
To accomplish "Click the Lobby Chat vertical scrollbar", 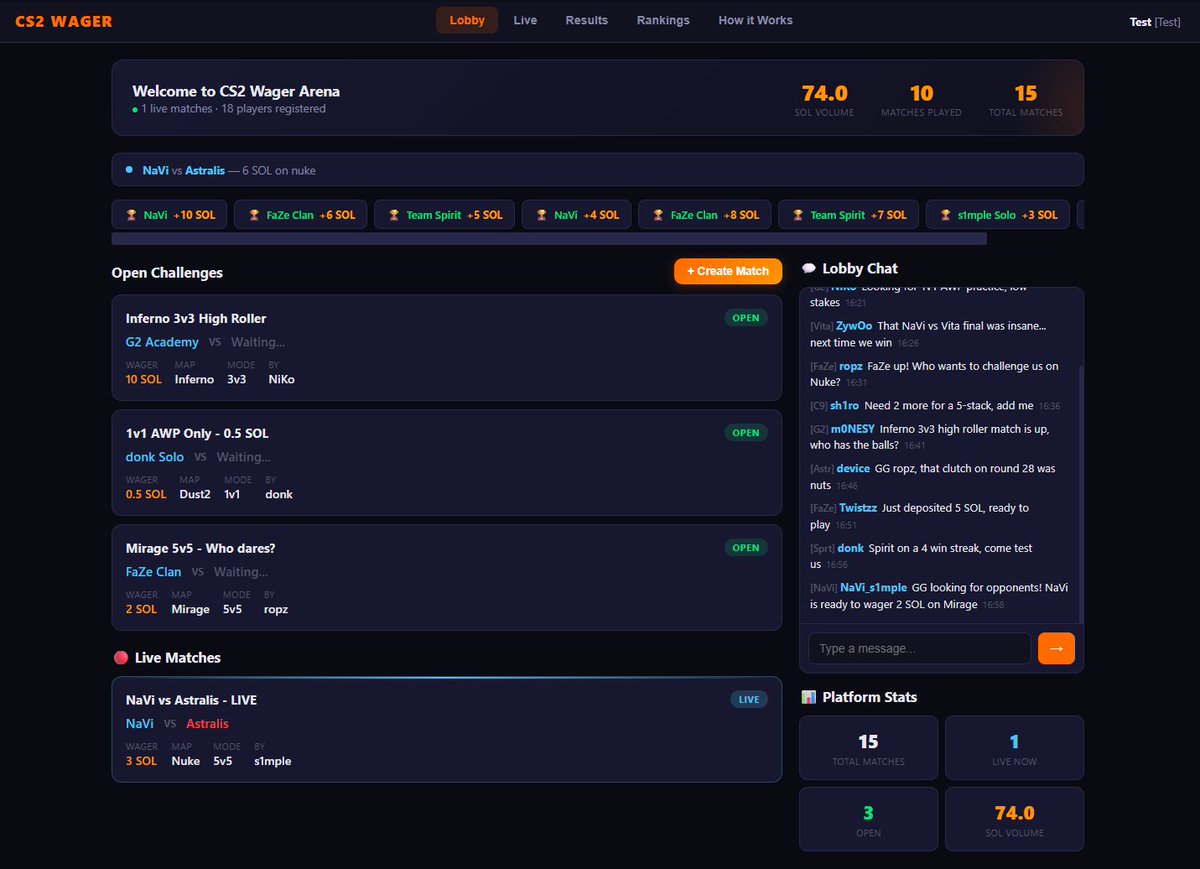I will (x=1079, y=492).
